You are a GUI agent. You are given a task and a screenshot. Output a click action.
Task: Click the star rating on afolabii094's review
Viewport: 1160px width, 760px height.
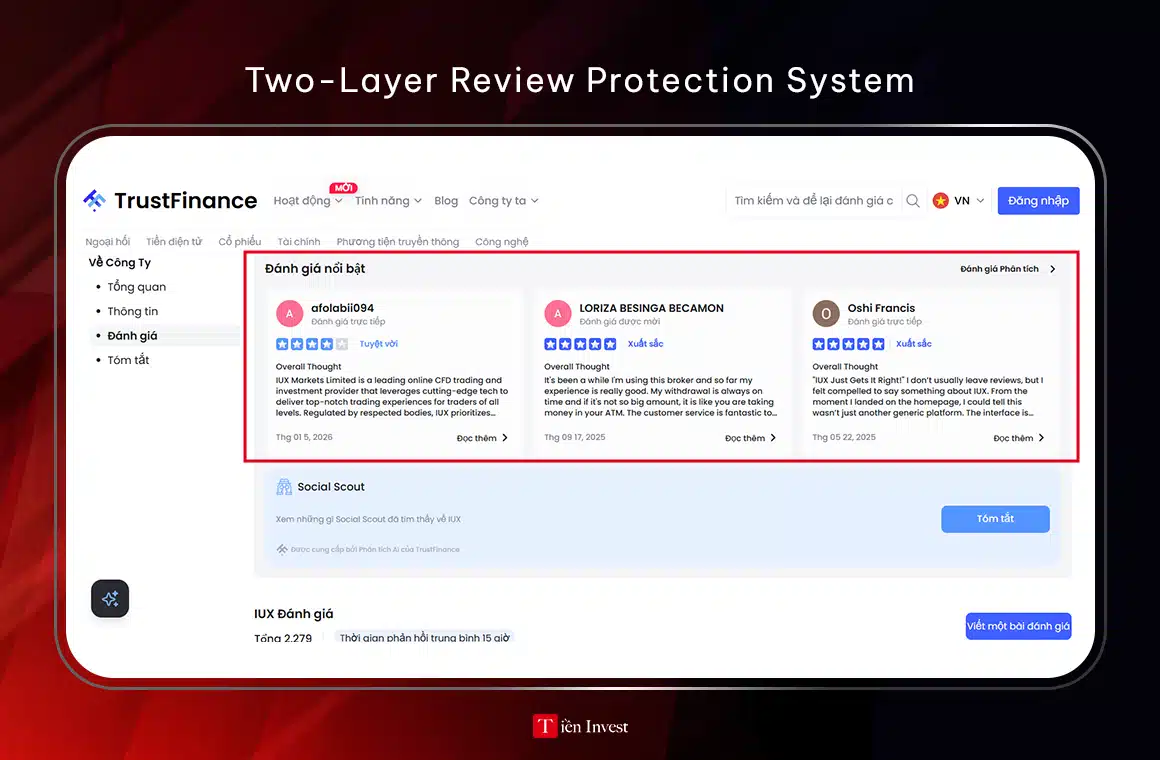[x=311, y=343]
